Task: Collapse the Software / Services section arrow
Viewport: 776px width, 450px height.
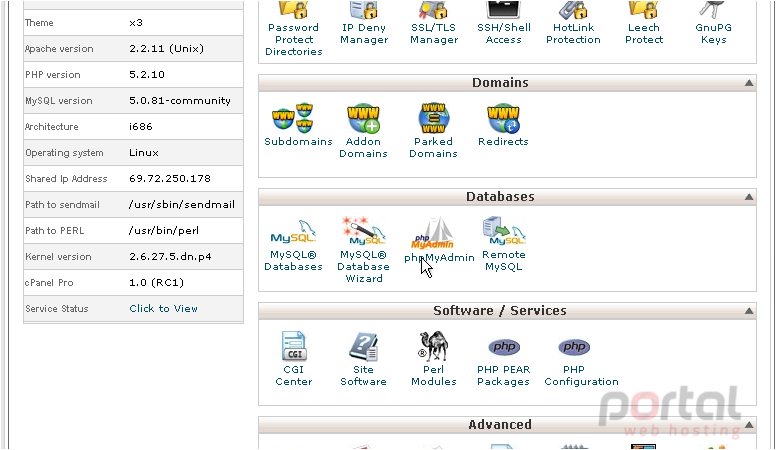Action: (x=749, y=311)
